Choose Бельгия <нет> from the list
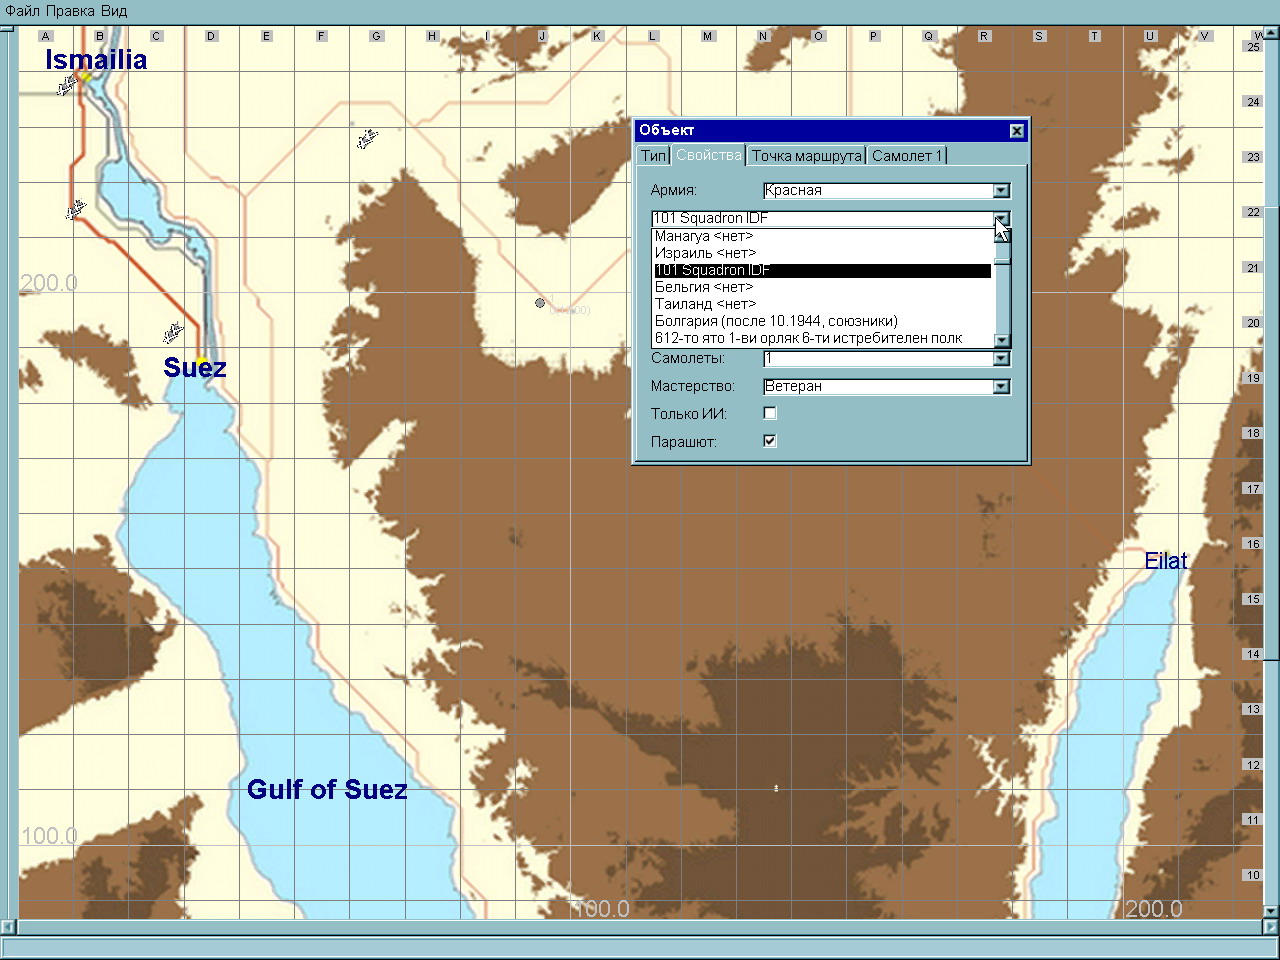 [823, 287]
